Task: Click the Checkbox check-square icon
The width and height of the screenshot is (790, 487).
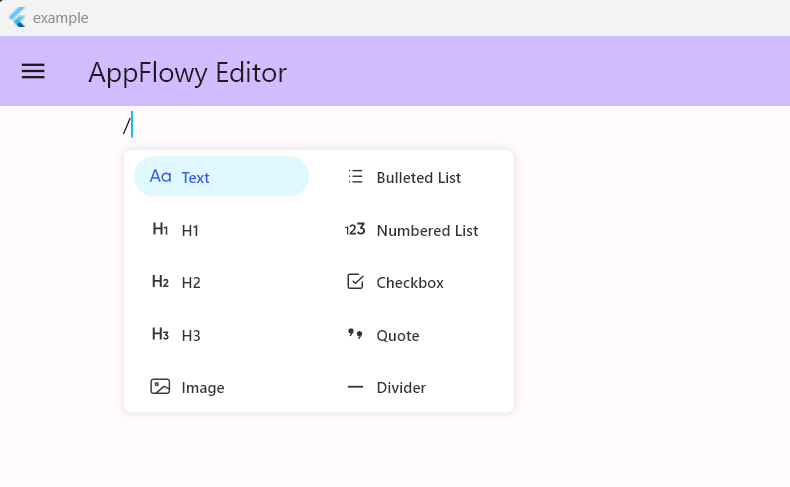Action: coord(355,282)
